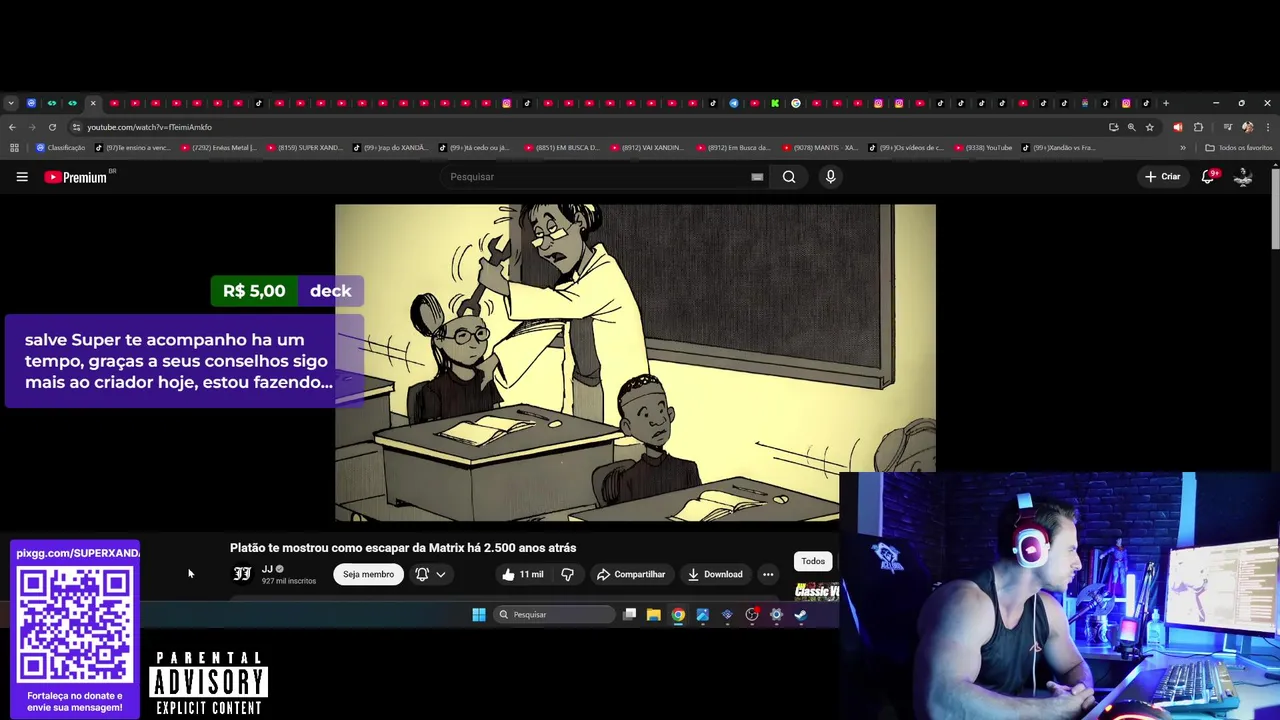
Task: View site information icon beside URL
Action: [x=76, y=127]
